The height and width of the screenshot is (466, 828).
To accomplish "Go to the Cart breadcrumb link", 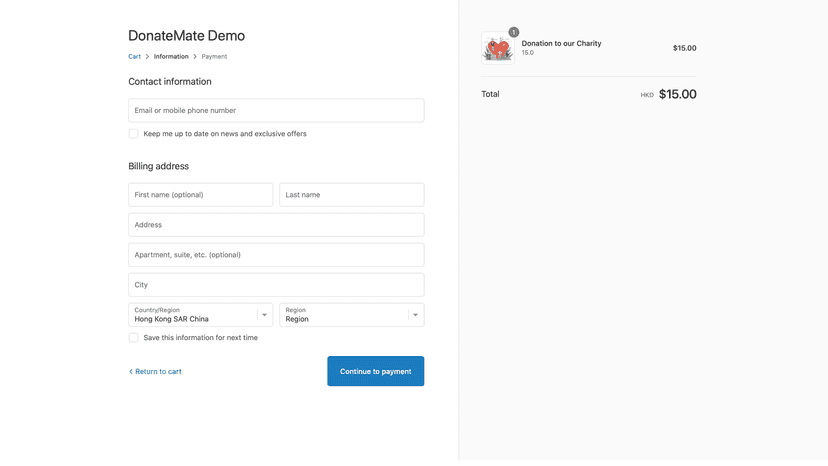I will tap(134, 57).
